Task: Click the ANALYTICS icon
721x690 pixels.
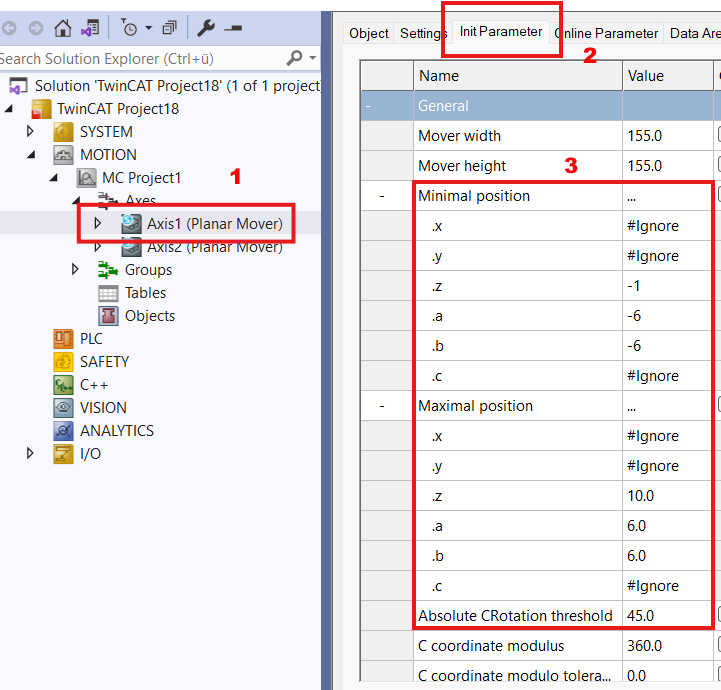Action: 63,431
